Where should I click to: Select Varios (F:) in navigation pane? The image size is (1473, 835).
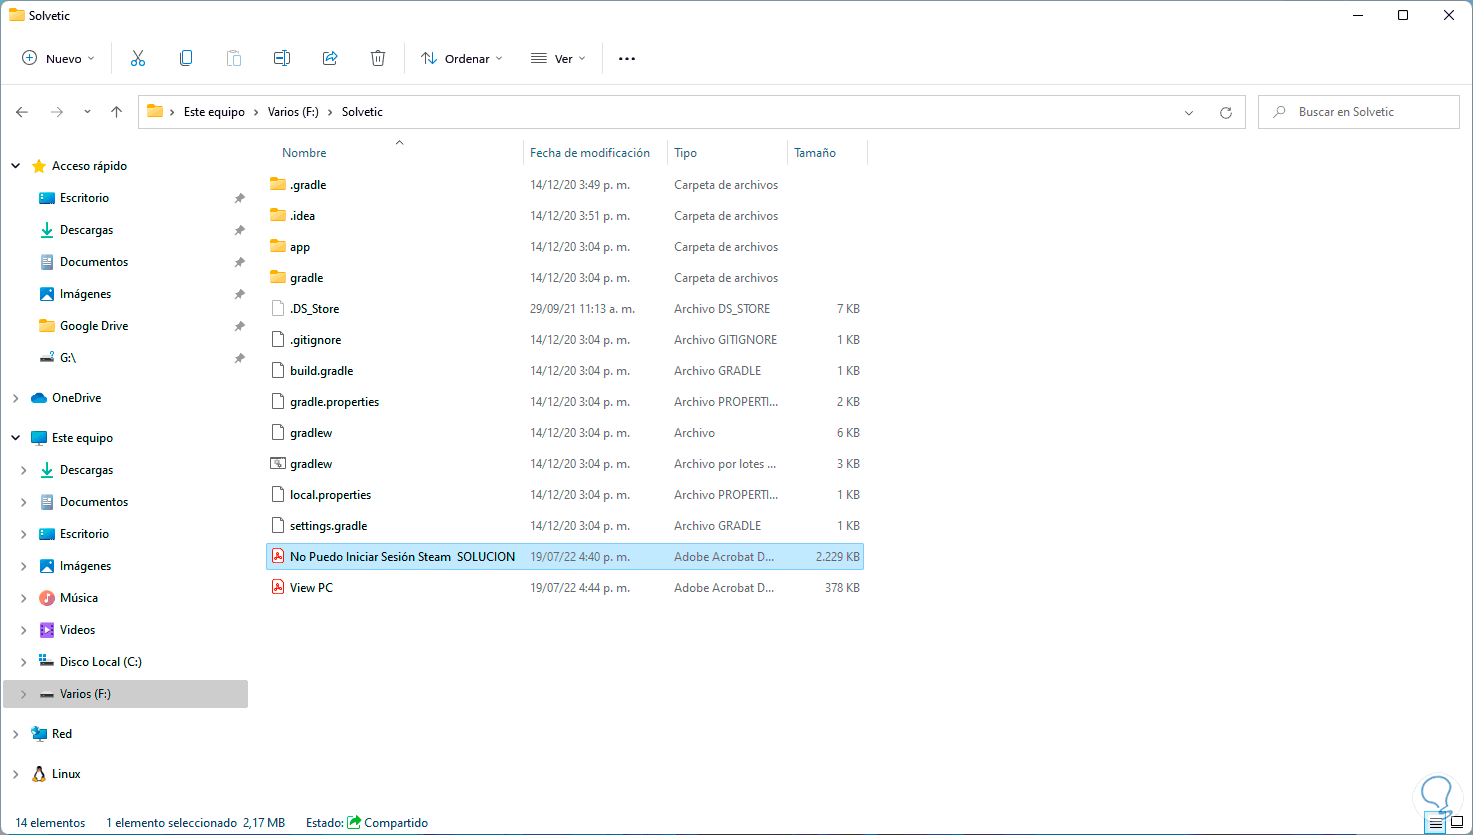[x=85, y=694]
